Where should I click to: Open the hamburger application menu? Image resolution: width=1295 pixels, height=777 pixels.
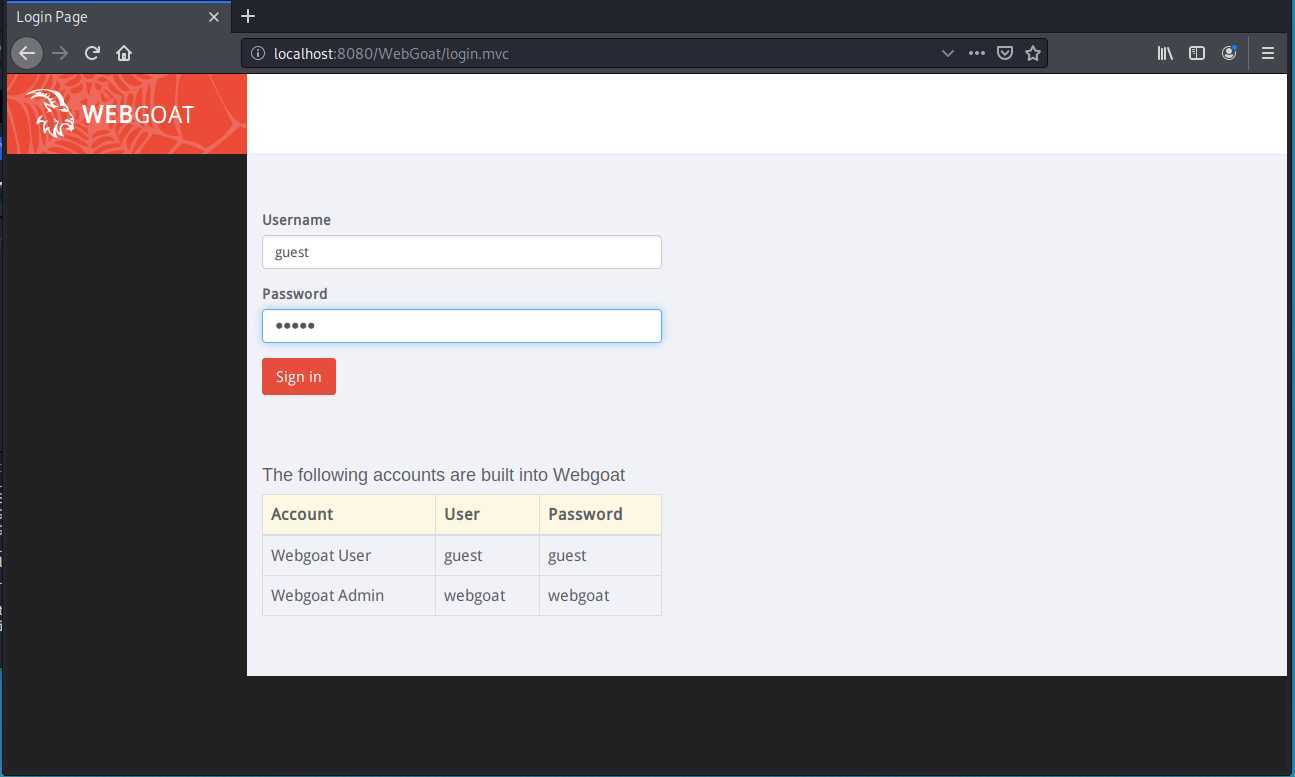(x=1268, y=53)
